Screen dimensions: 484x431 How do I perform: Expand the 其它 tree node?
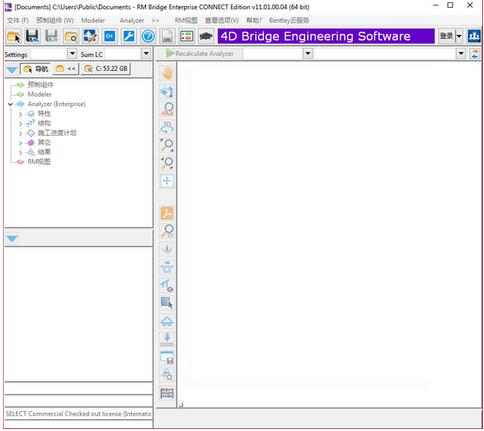tap(20, 143)
